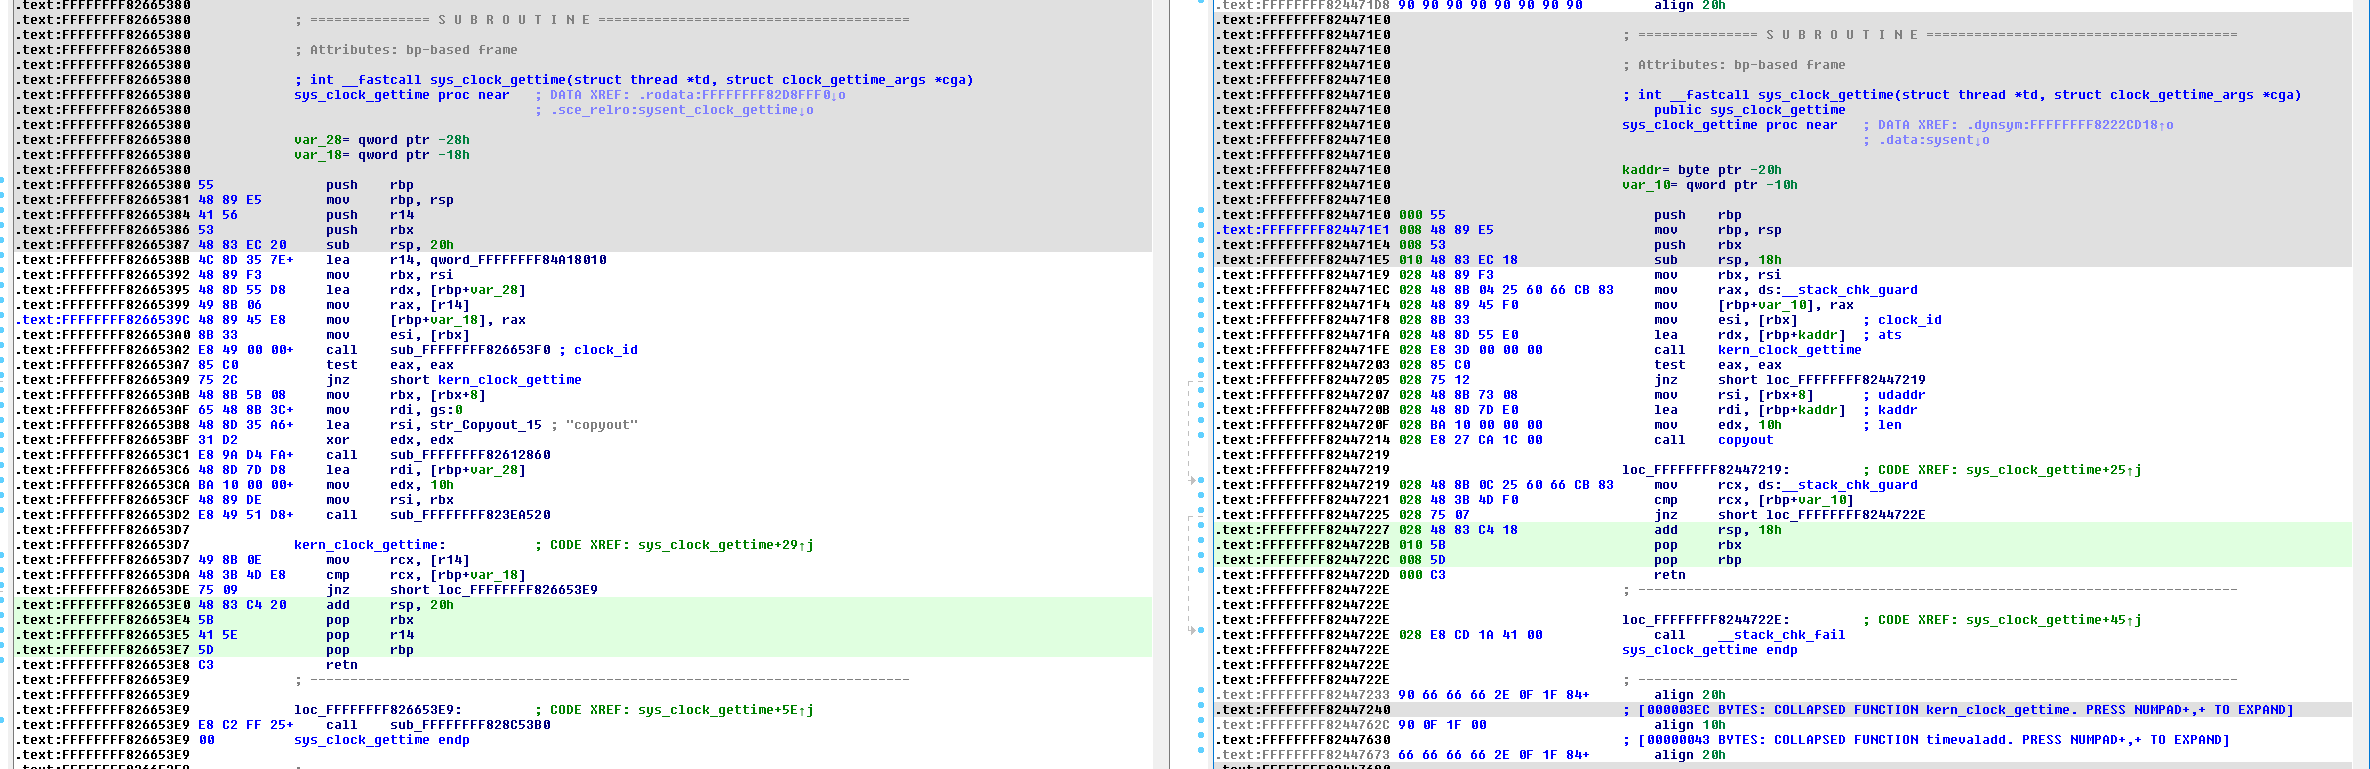Select sys_clock_gettime proc near in left pane
This screenshot has width=2370, height=769.
pos(401,95)
